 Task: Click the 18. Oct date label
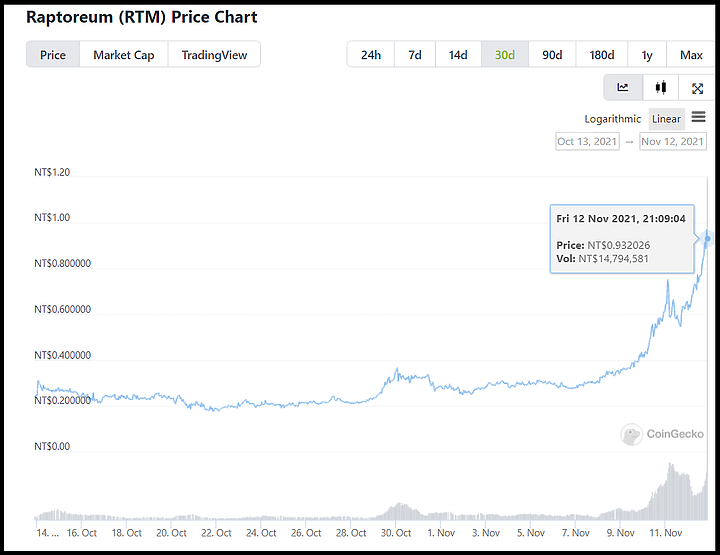point(126,533)
